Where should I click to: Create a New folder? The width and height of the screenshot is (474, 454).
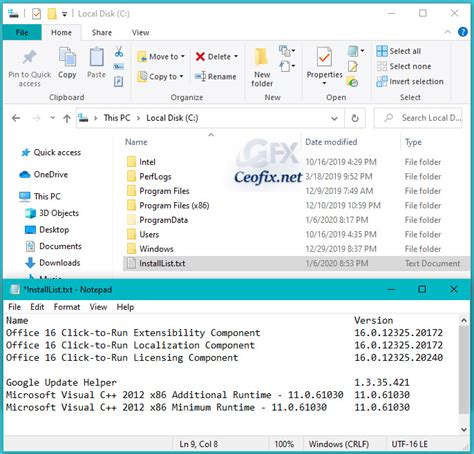tap(262, 68)
